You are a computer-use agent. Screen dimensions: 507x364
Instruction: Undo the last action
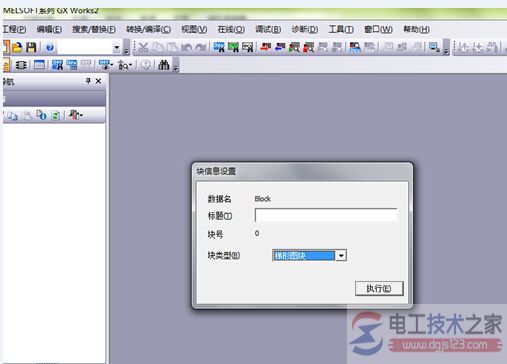[x=186, y=48]
